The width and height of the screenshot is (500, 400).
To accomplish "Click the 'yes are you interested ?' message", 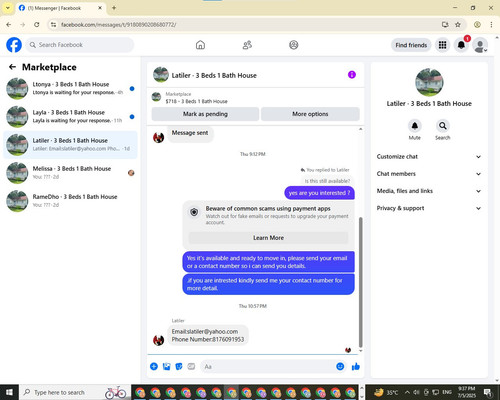I will pos(319,193).
